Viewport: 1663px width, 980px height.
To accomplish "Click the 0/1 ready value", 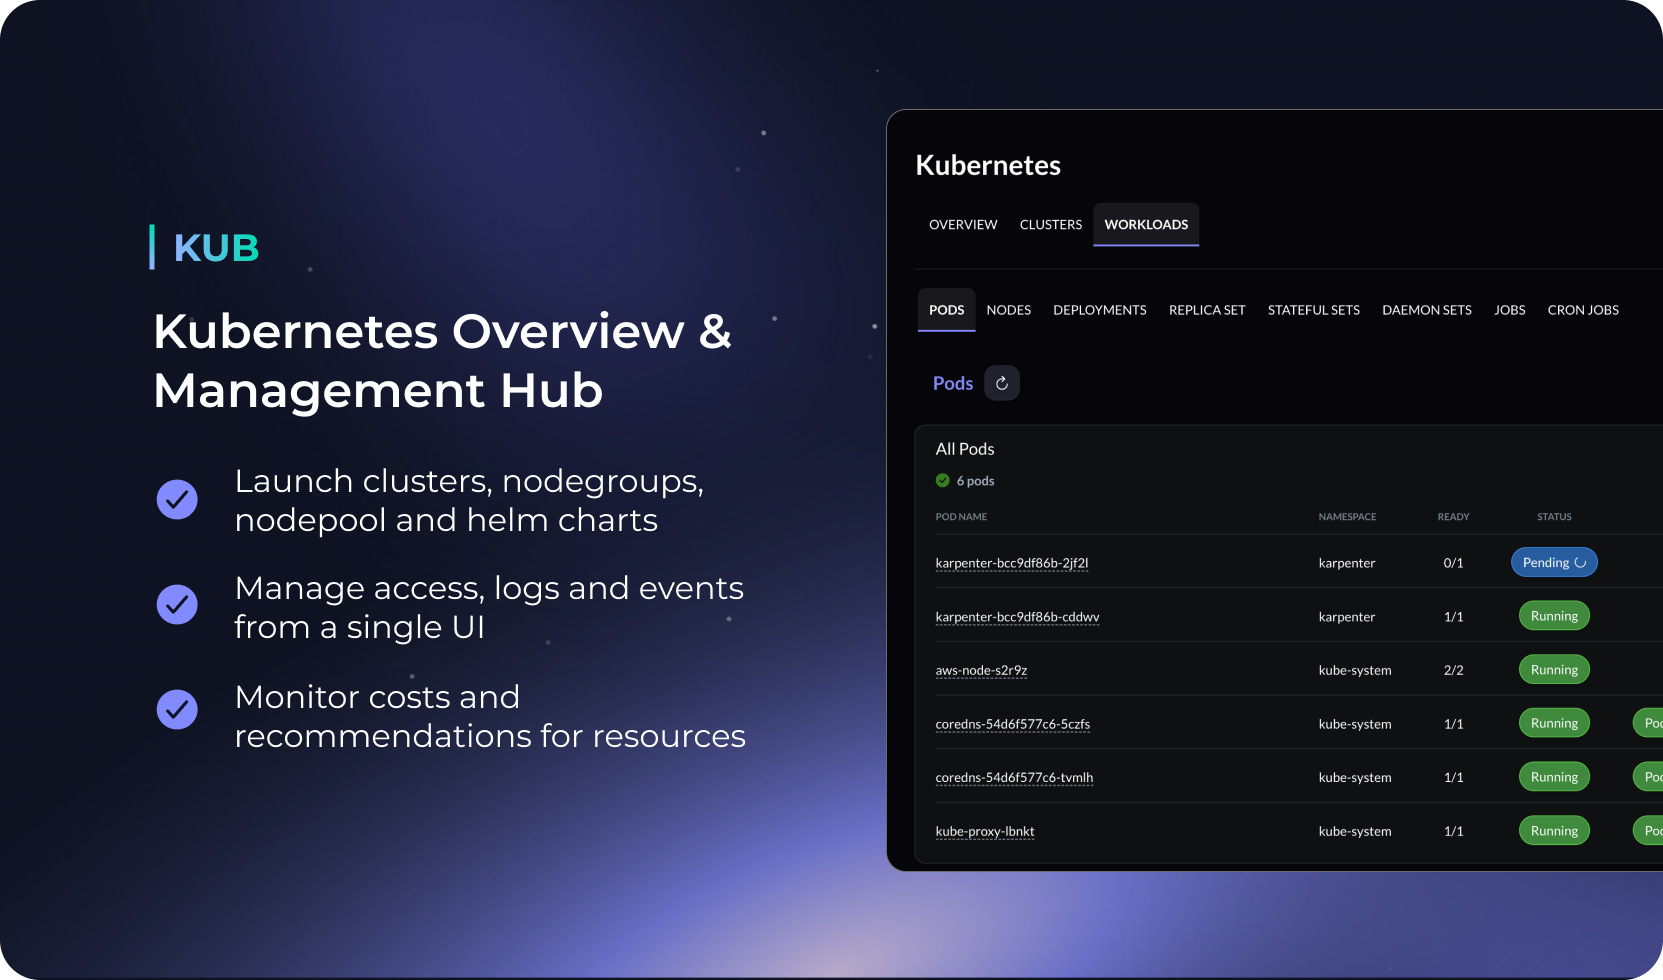I will [1453, 563].
